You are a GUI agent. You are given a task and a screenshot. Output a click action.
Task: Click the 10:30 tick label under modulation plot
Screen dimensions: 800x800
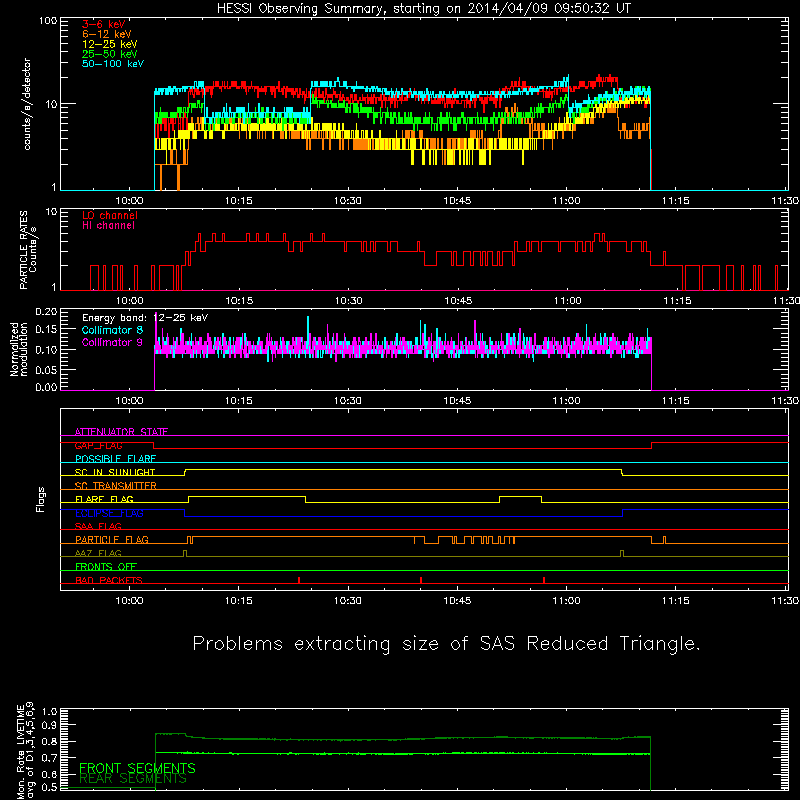[x=347, y=401]
